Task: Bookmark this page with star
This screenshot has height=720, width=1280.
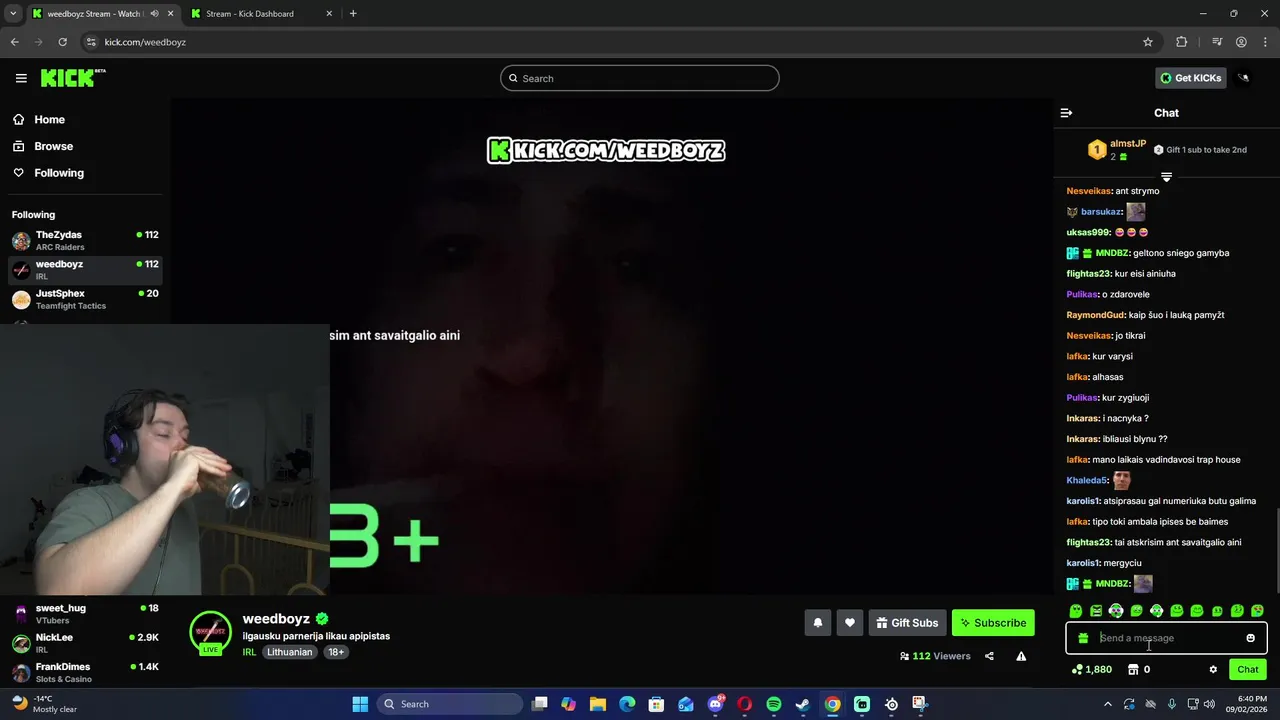Action: click(x=1148, y=42)
